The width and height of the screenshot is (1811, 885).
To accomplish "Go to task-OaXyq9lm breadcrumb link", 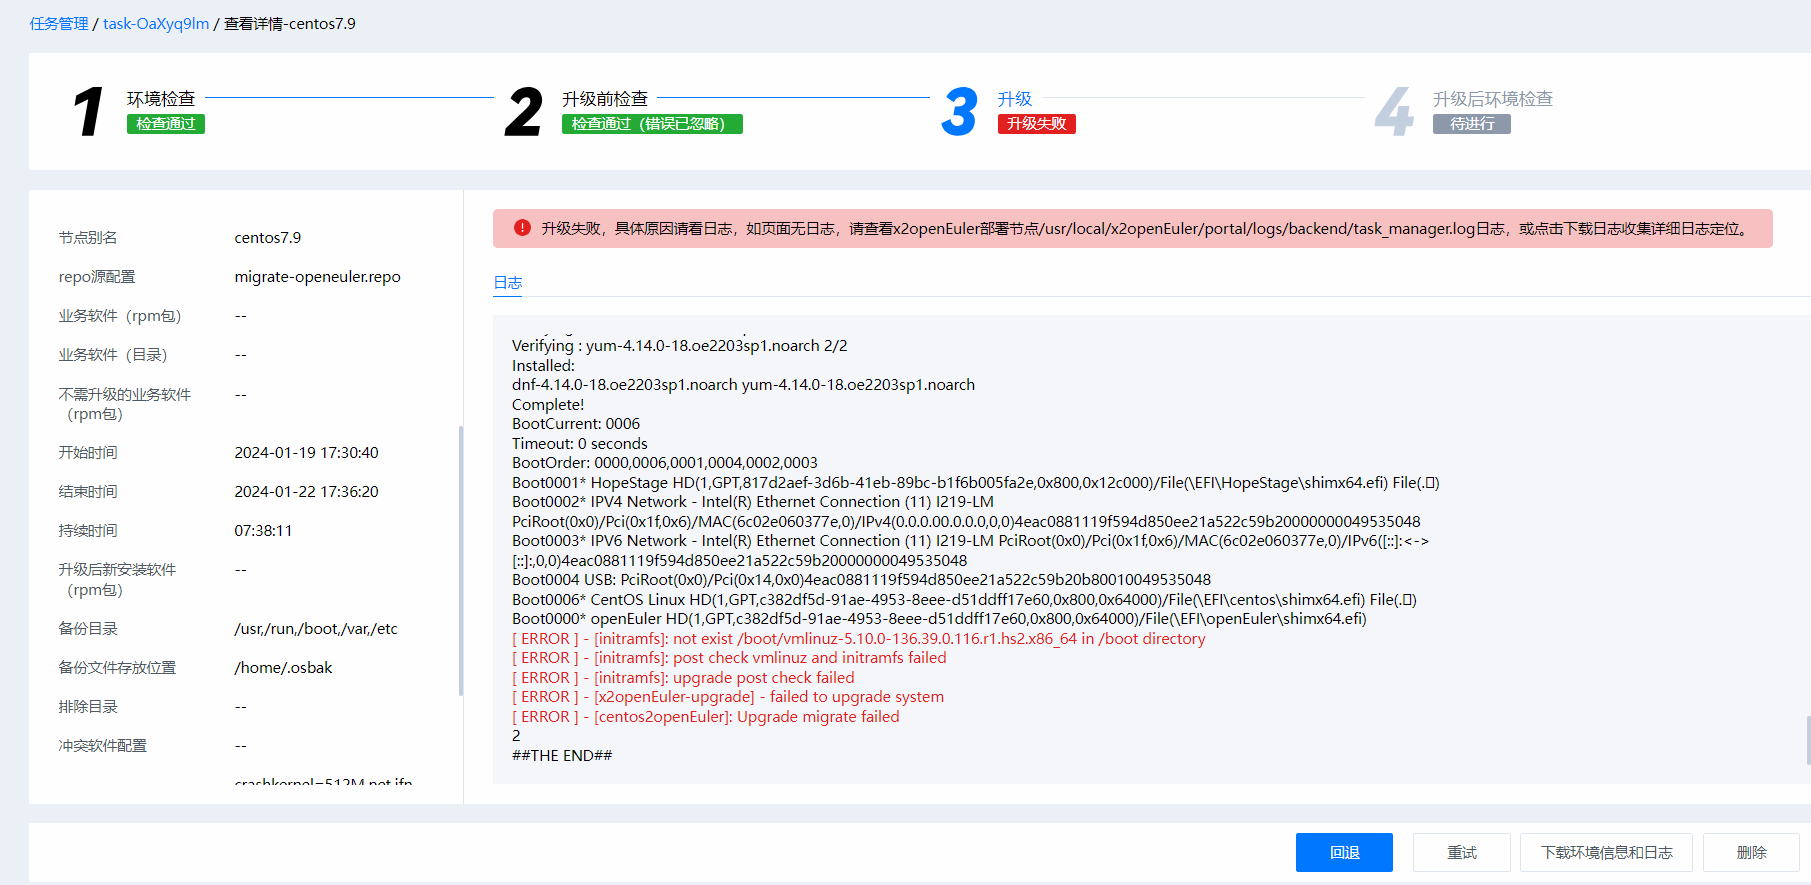I will 156,24.
